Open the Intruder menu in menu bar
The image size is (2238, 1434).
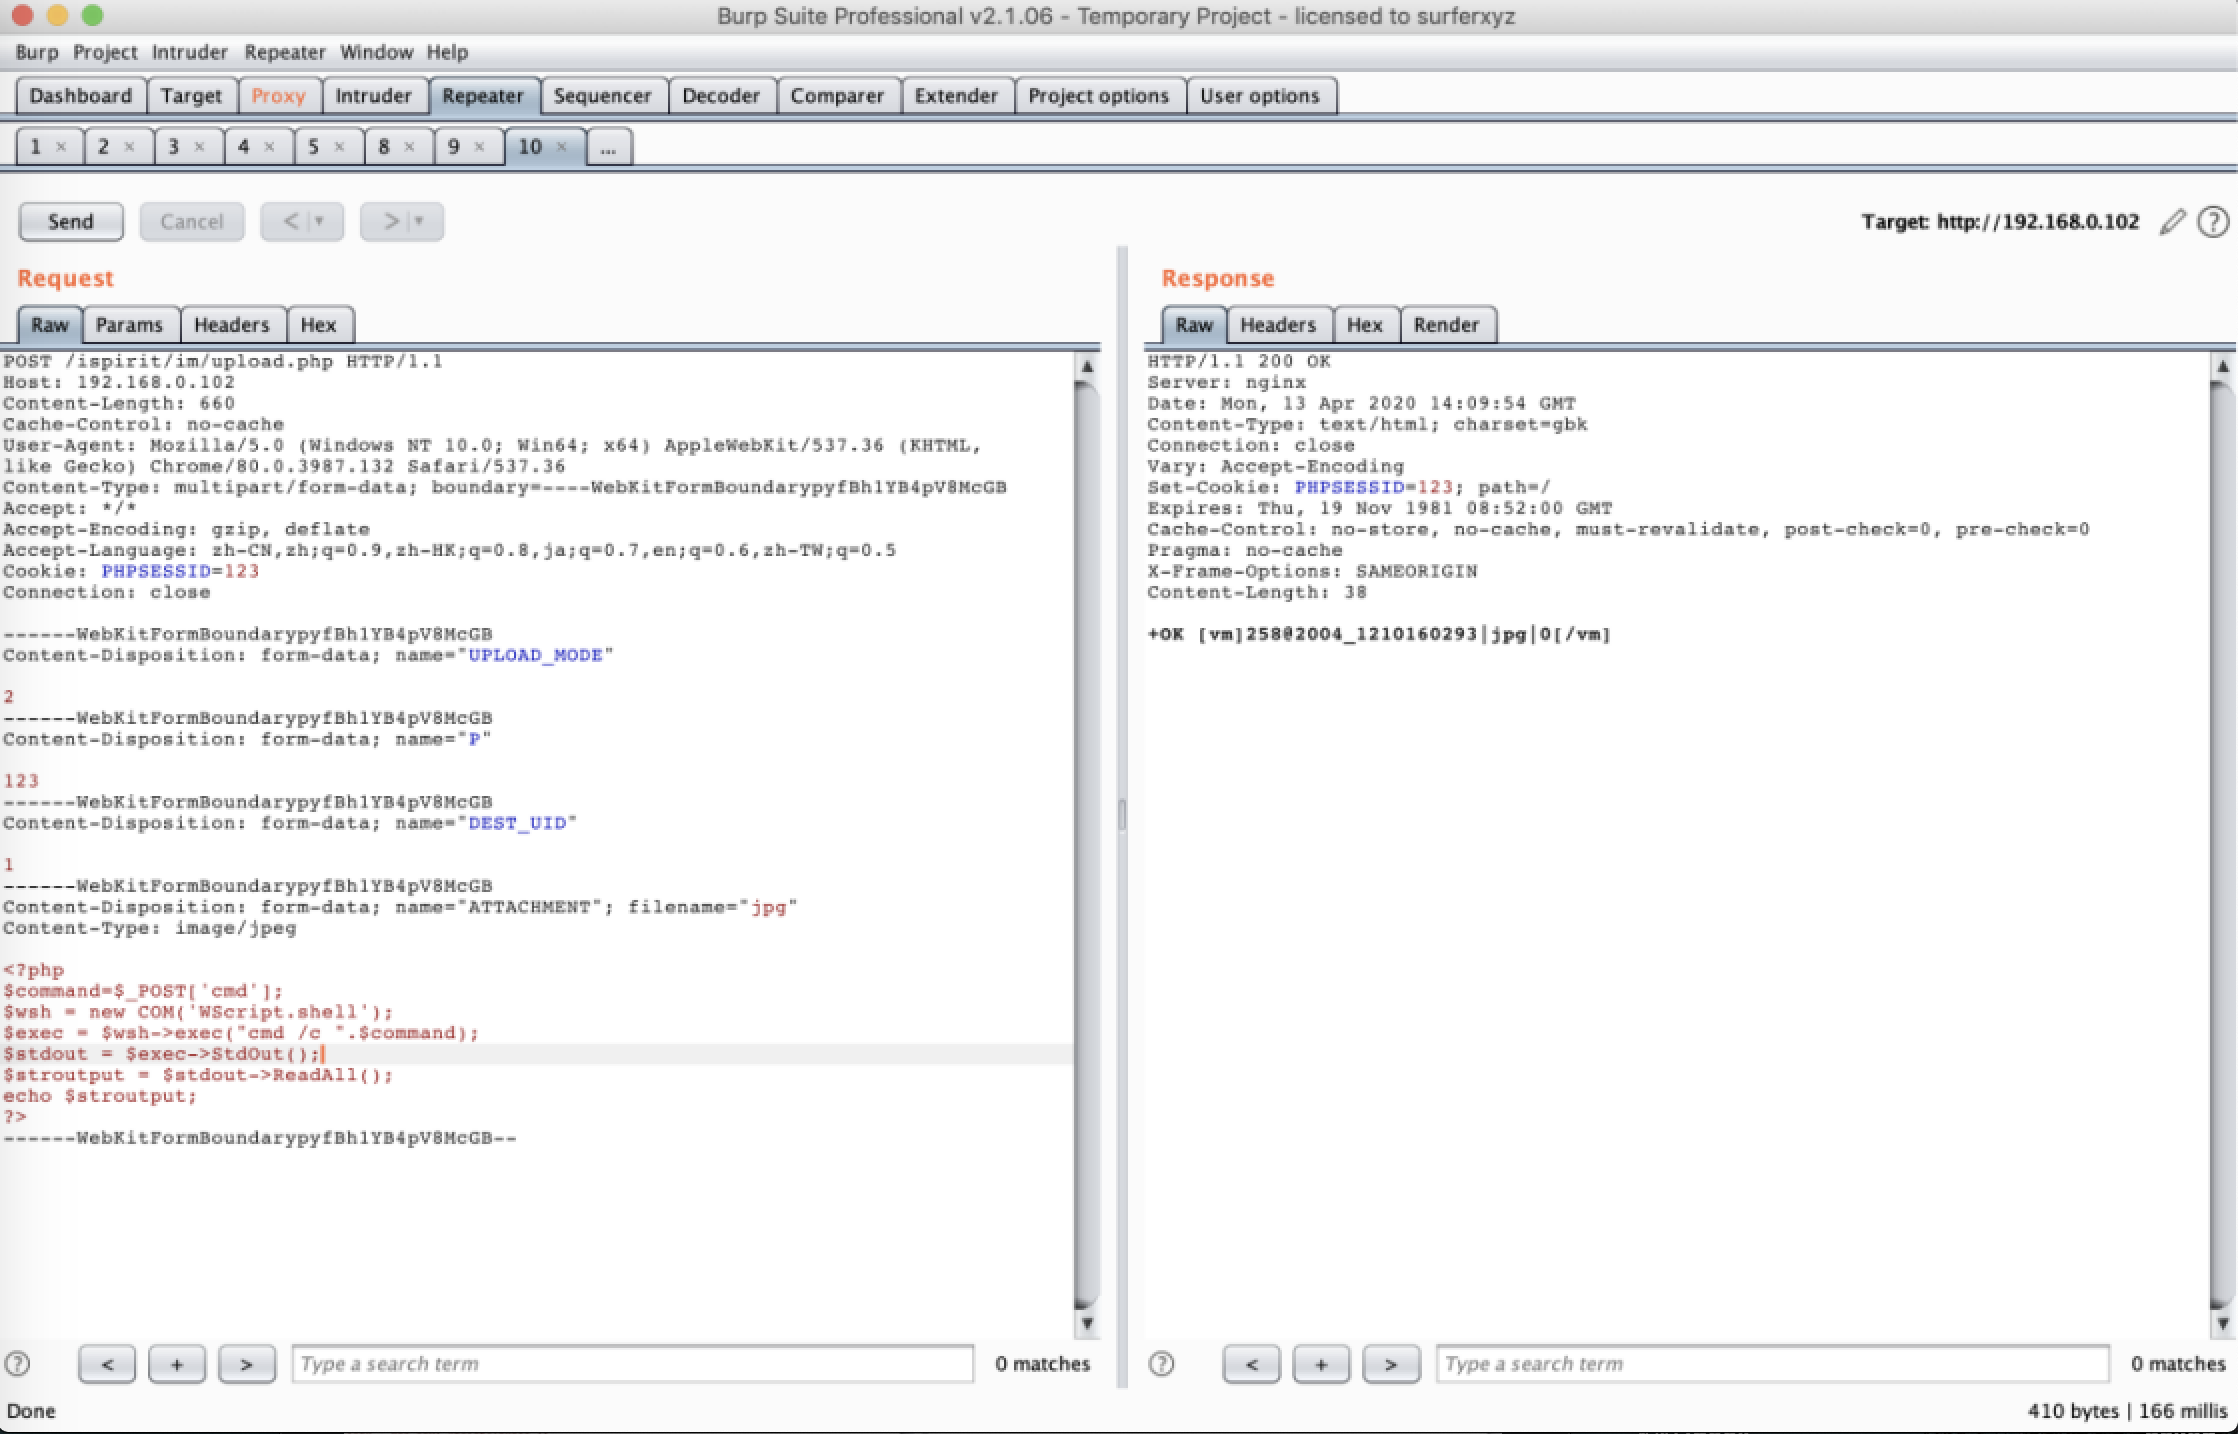189,52
